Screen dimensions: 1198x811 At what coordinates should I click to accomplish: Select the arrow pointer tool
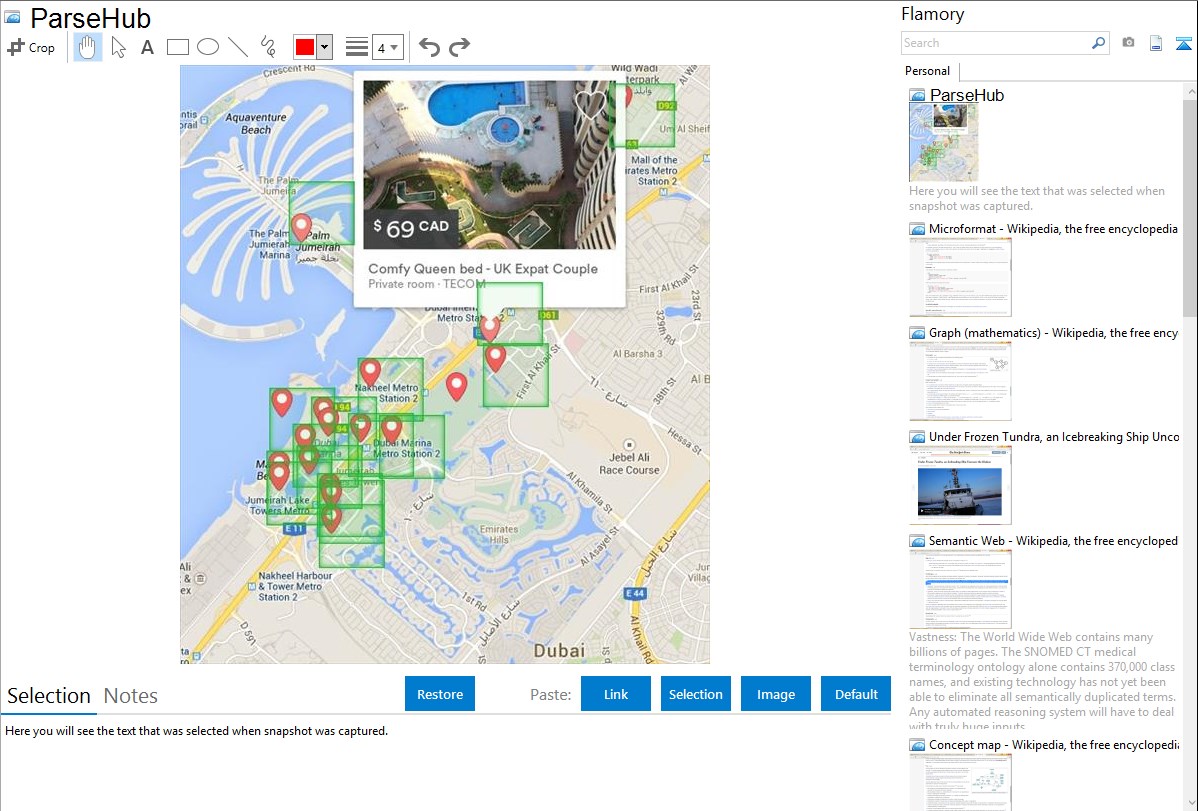point(118,47)
